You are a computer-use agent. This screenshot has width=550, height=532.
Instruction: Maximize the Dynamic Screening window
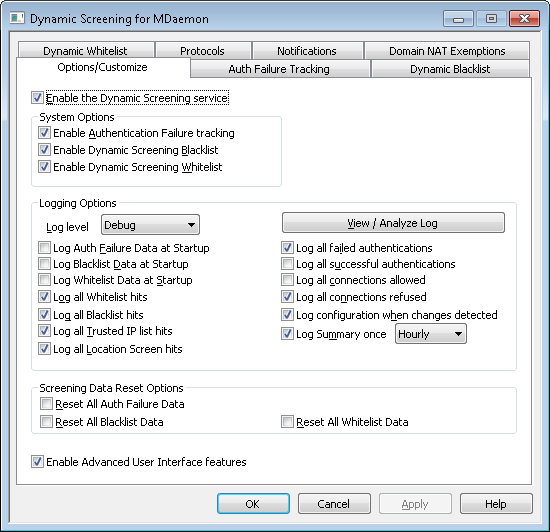coord(491,19)
